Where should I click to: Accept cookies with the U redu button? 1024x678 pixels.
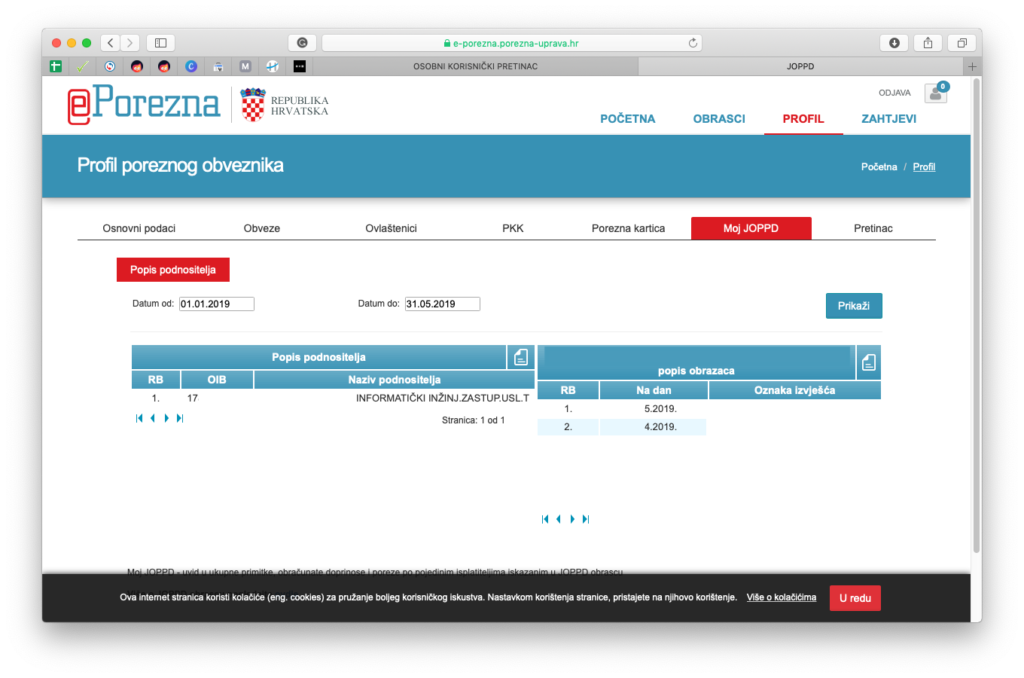(x=855, y=598)
